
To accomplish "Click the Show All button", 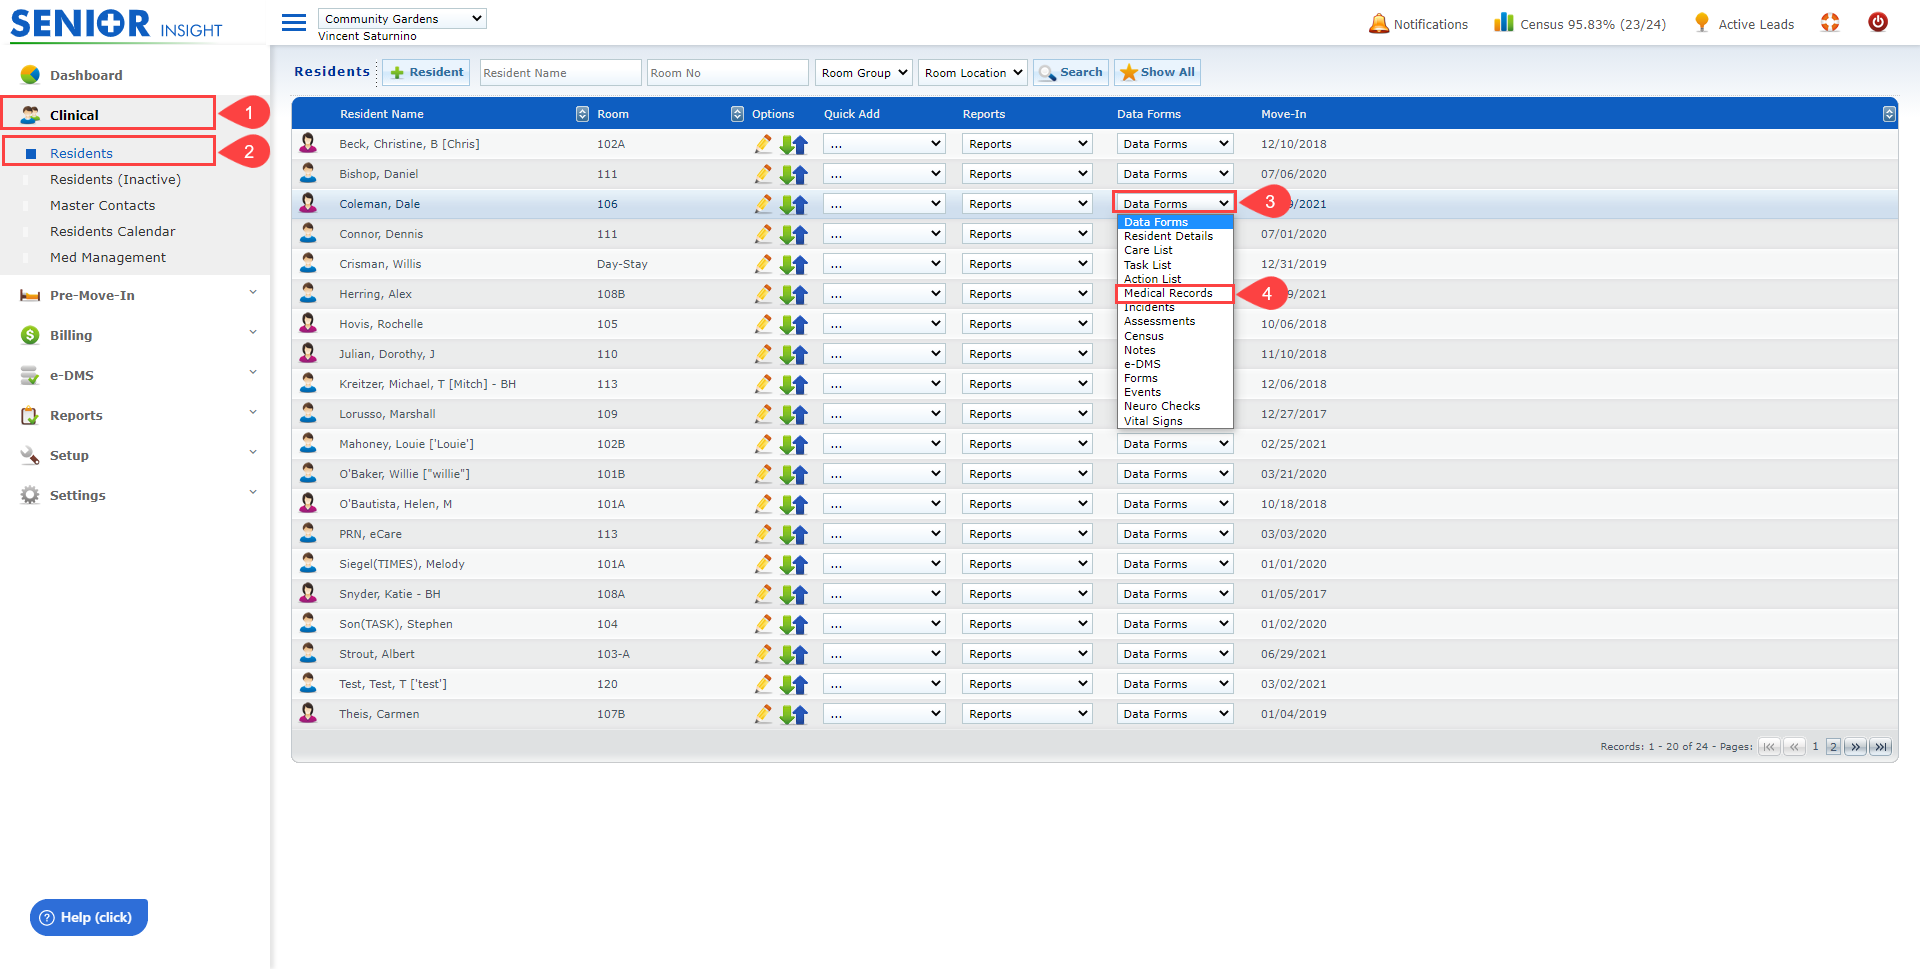I will [x=1158, y=72].
